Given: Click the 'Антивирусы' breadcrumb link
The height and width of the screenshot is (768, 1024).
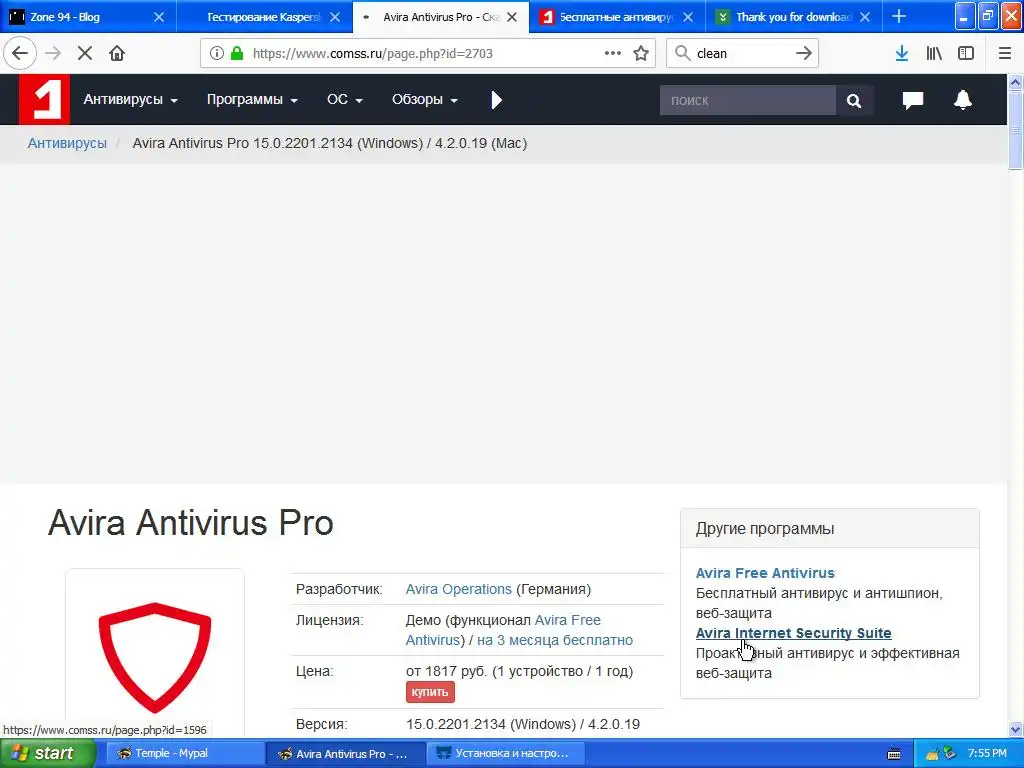Looking at the screenshot, I should [67, 143].
